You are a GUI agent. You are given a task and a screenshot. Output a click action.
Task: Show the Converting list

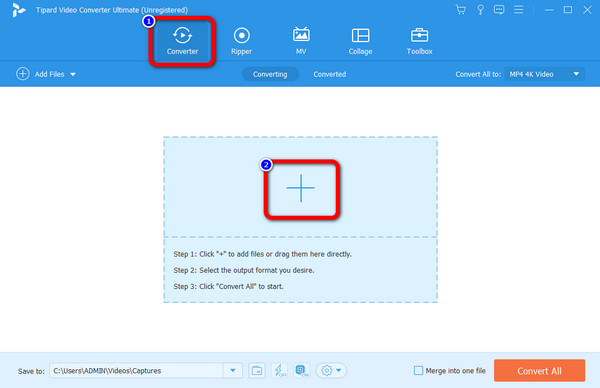[x=270, y=74]
